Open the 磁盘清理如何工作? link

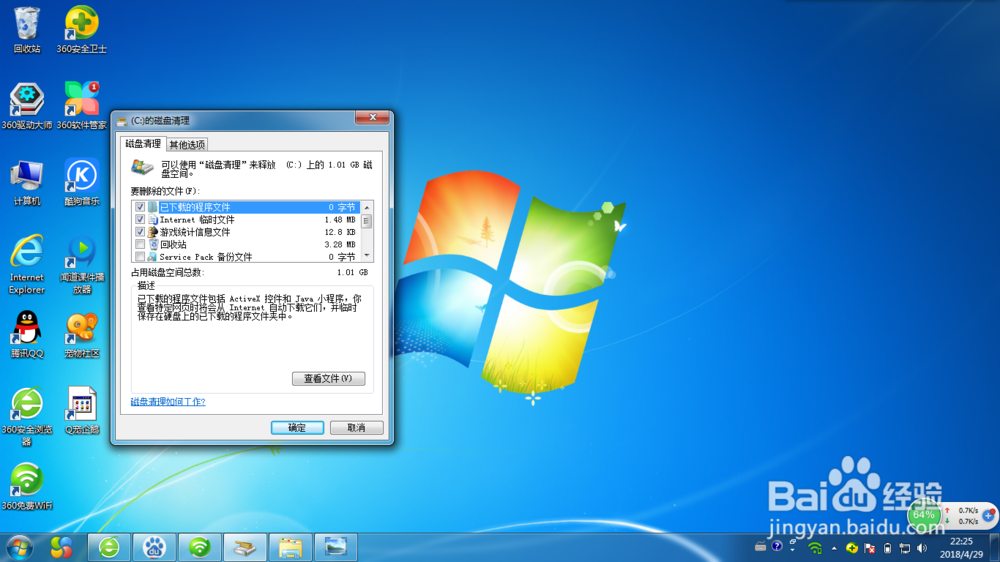pyautogui.click(x=168, y=402)
